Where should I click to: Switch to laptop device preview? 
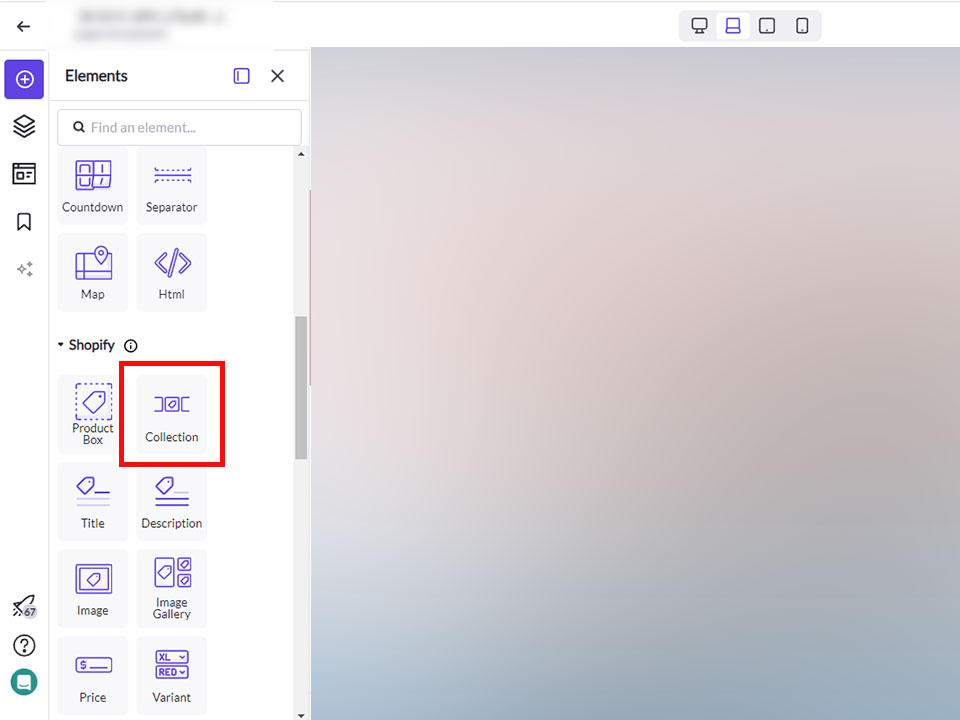coord(733,26)
